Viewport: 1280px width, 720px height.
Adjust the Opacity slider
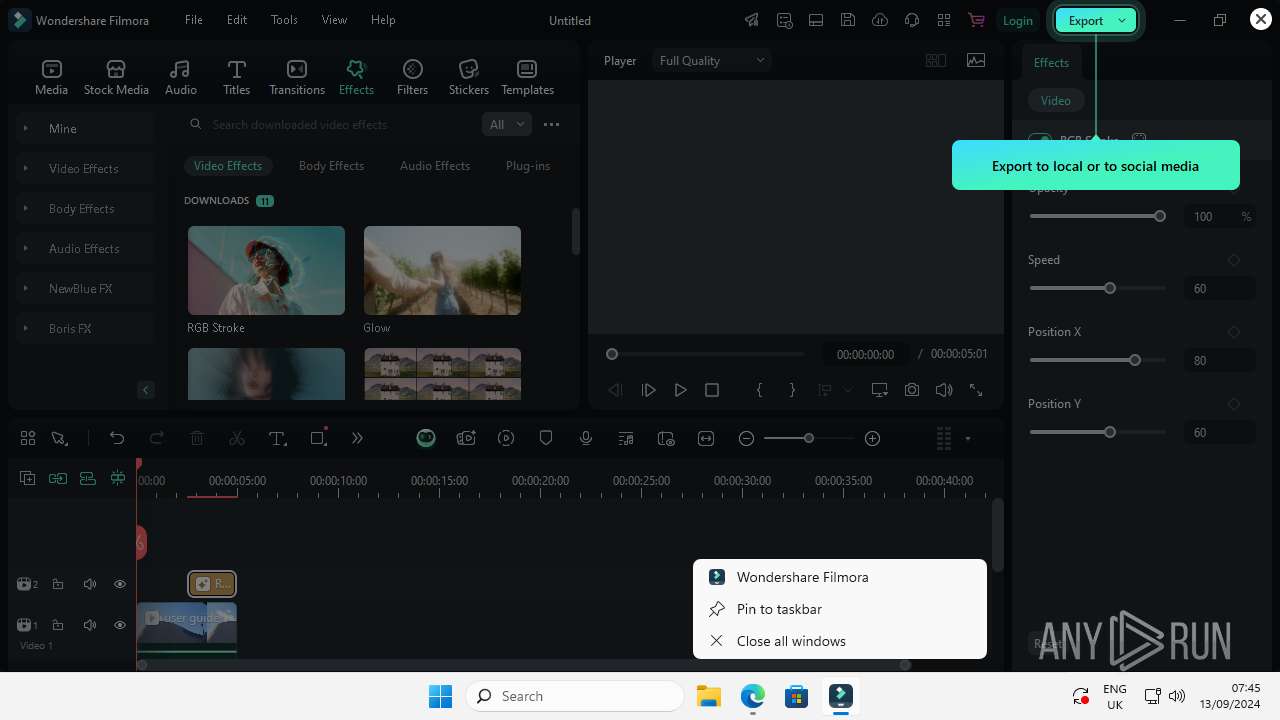[1097, 216]
